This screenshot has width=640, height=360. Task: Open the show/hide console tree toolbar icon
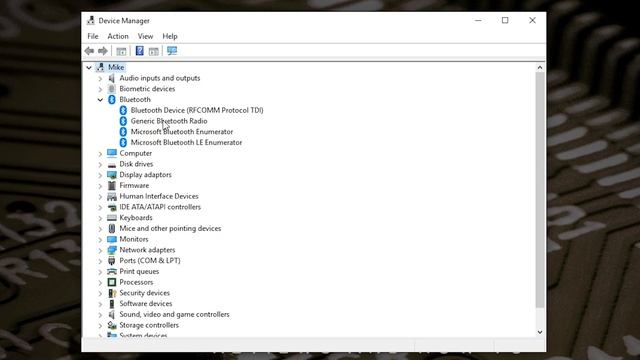click(x=121, y=51)
